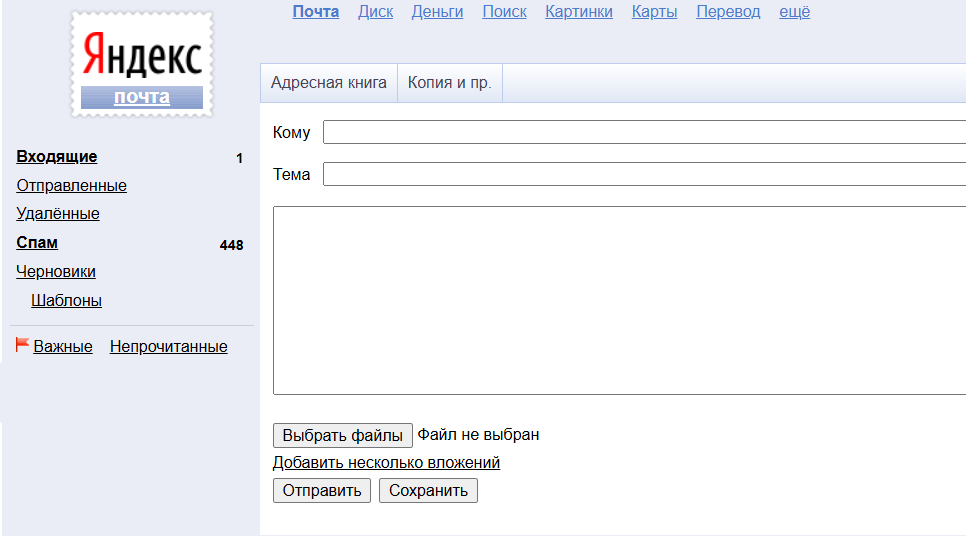Click inside the message body text area
This screenshot has height=536, width=966.
(620, 300)
